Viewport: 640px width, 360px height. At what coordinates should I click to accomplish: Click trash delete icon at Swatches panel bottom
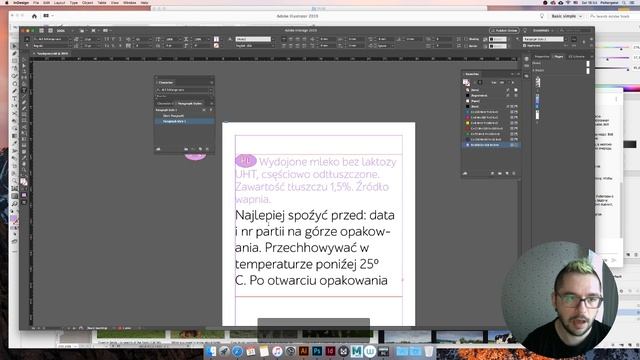click(x=514, y=173)
